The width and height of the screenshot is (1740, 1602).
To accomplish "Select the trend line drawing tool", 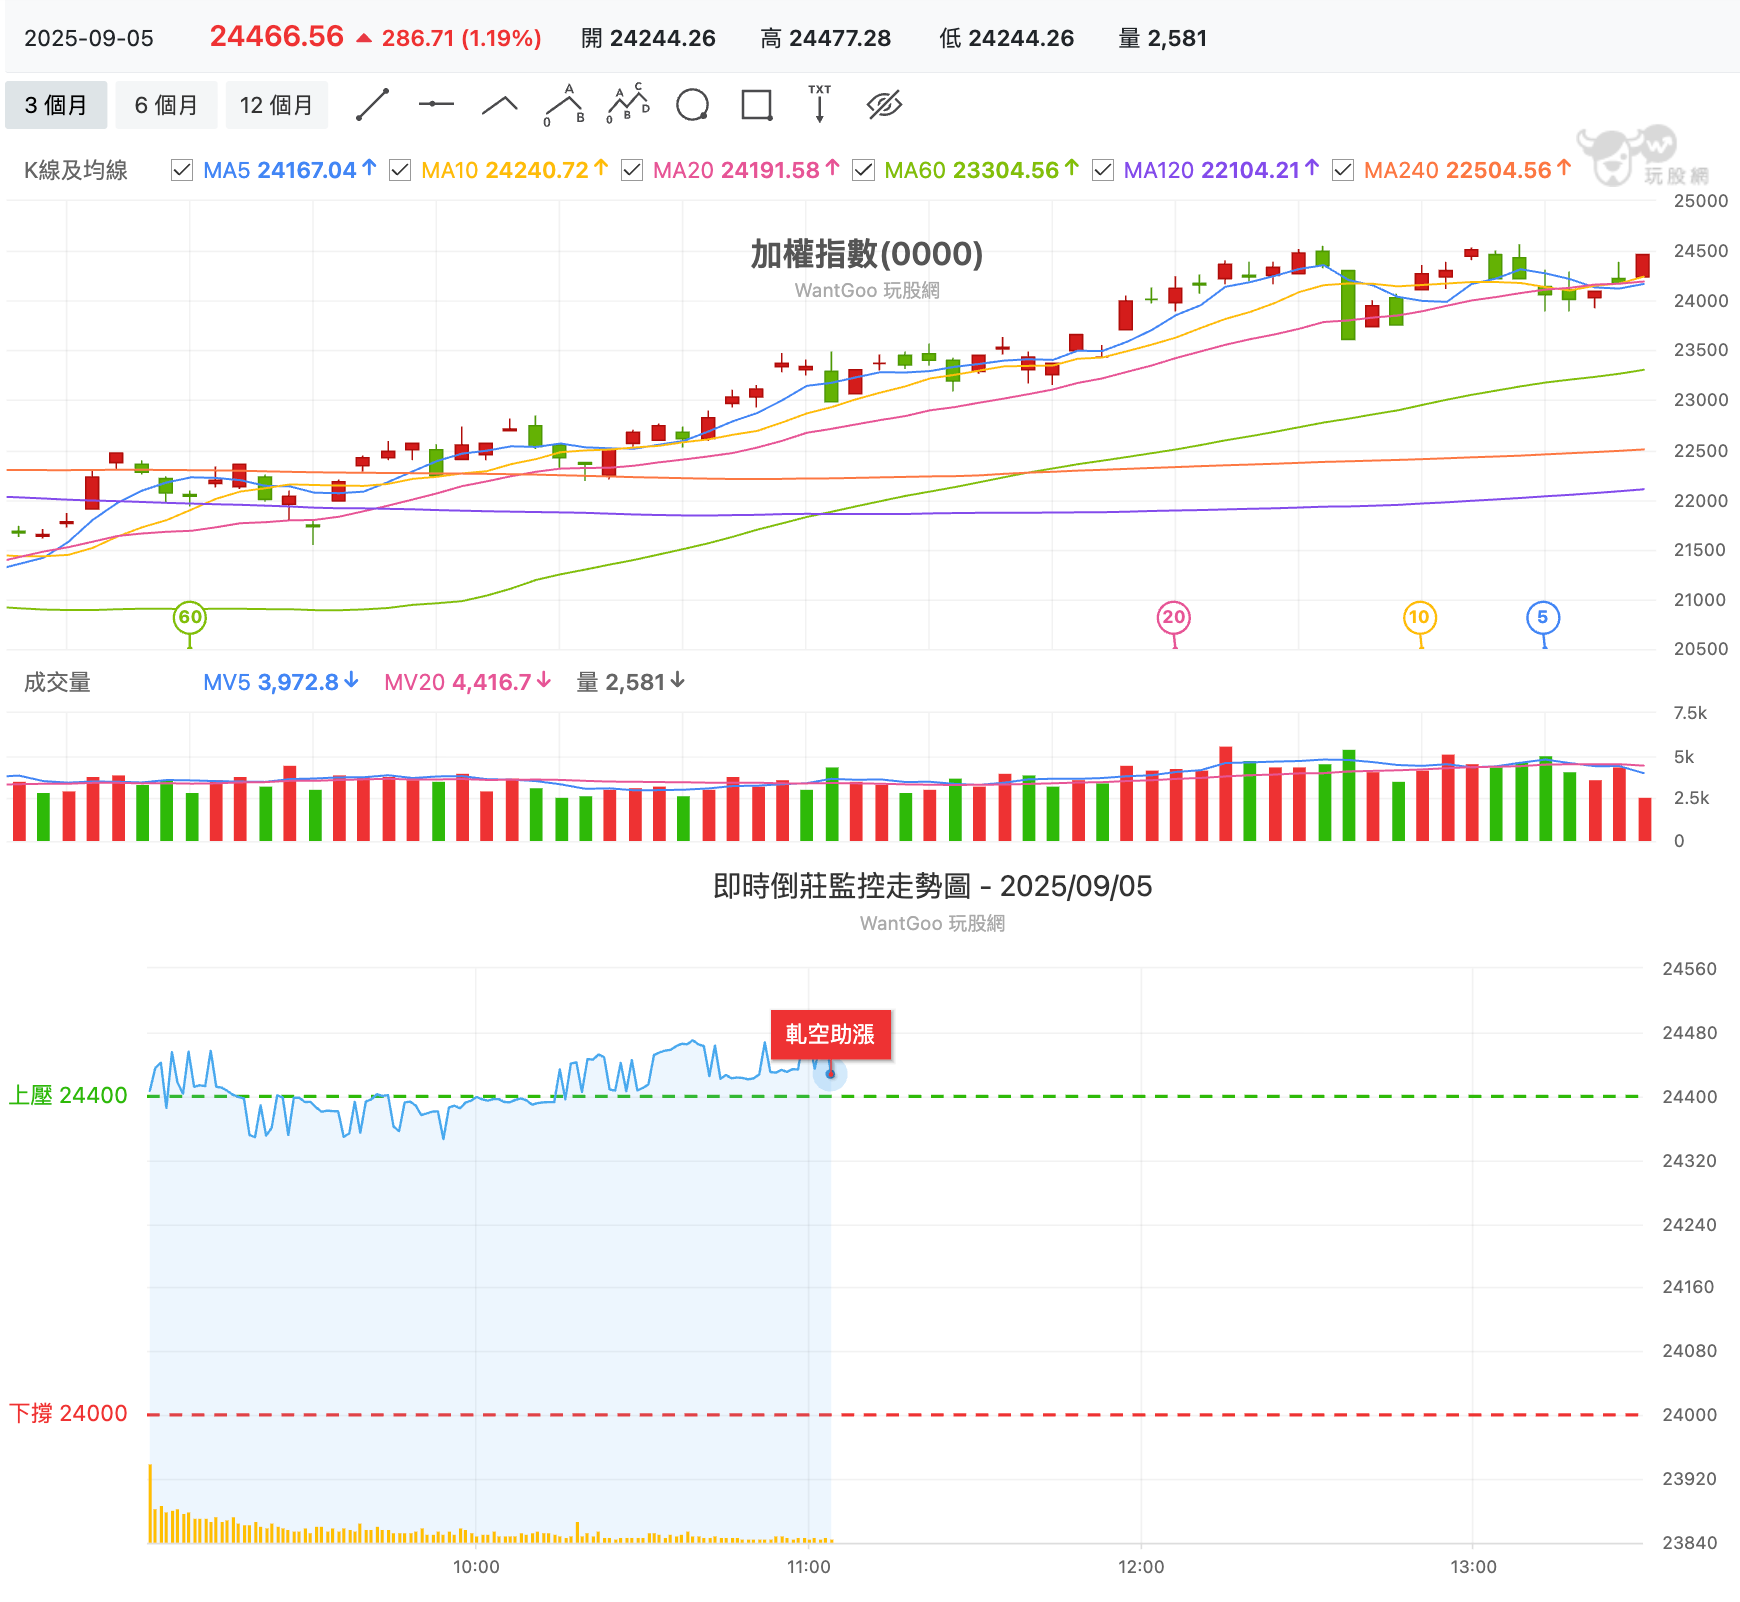I will tap(372, 105).
